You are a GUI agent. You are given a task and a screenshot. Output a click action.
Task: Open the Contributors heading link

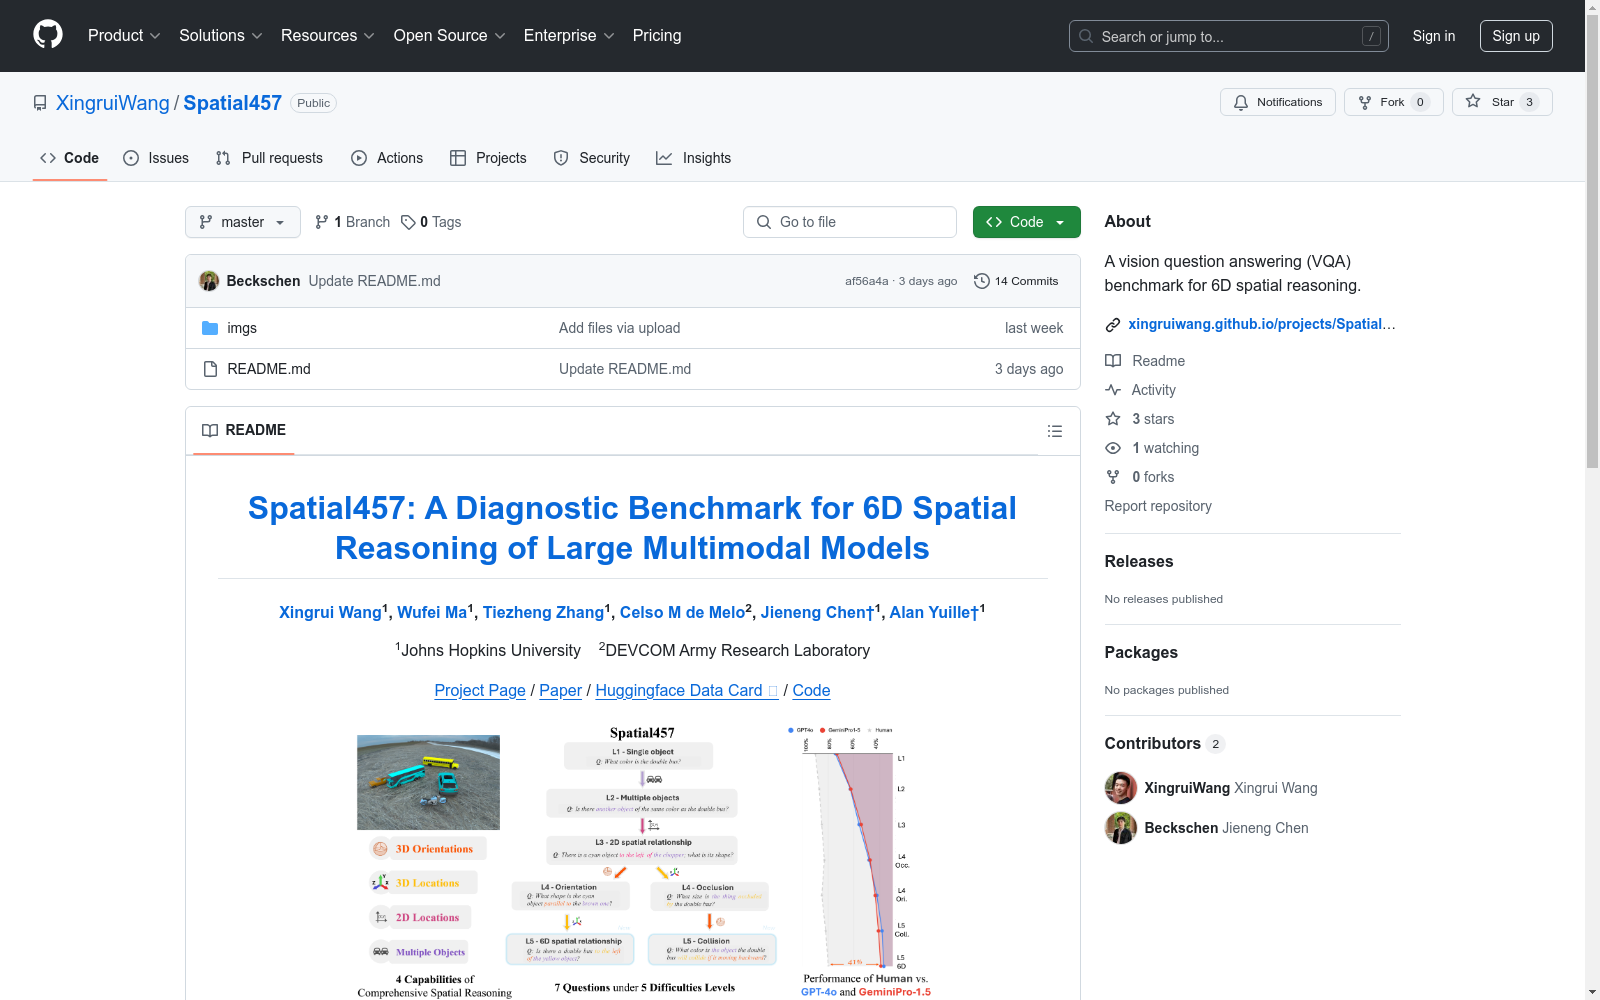pyautogui.click(x=1165, y=744)
